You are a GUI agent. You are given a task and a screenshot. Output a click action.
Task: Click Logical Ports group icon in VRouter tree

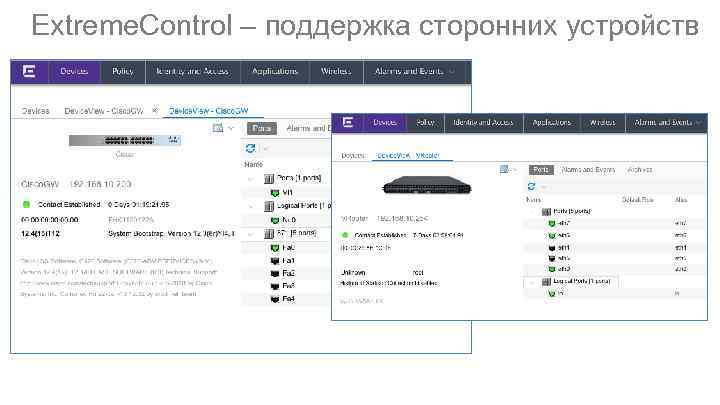[x=546, y=281]
